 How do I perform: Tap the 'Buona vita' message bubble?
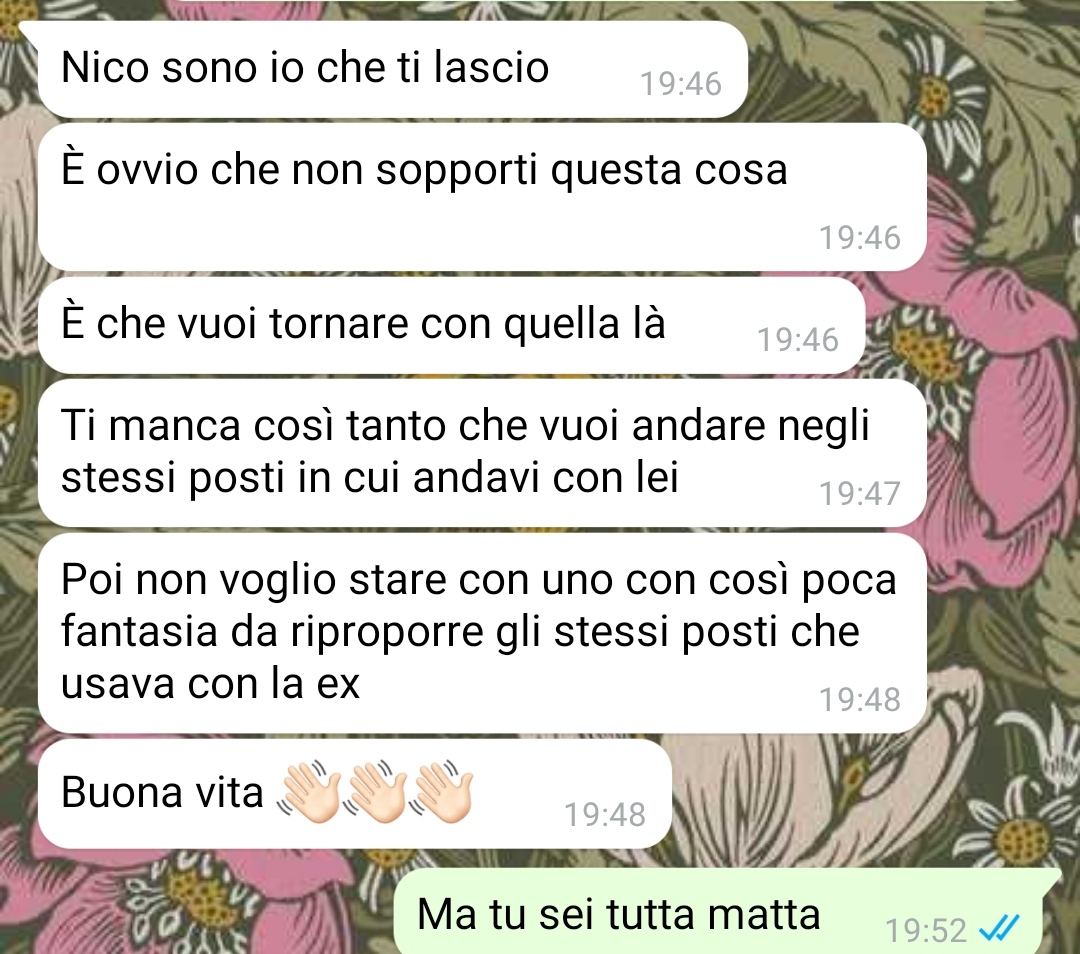pos(355,794)
